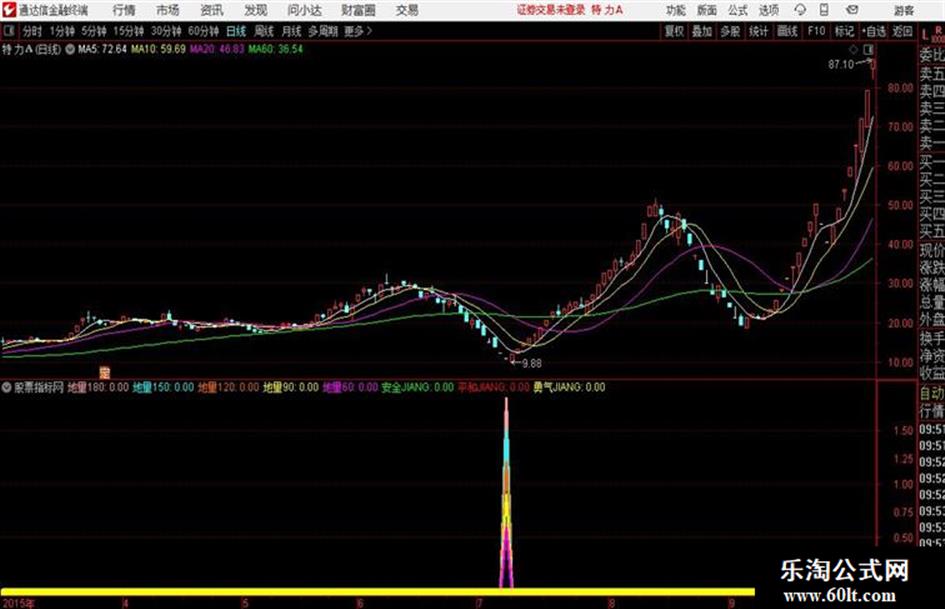This screenshot has width=945, height=609.
Task: Click the mobile phone icon in top bar
Action: point(824,10)
